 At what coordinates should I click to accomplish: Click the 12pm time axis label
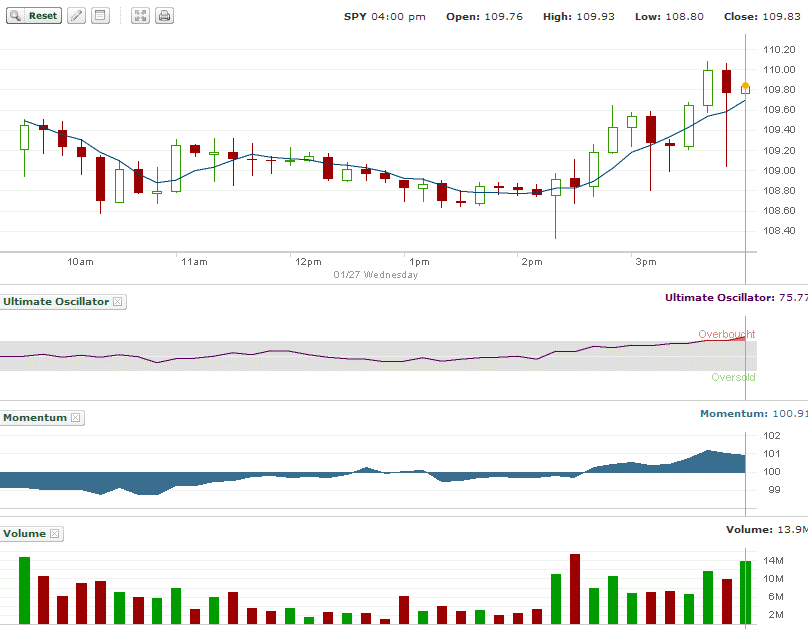[x=308, y=262]
